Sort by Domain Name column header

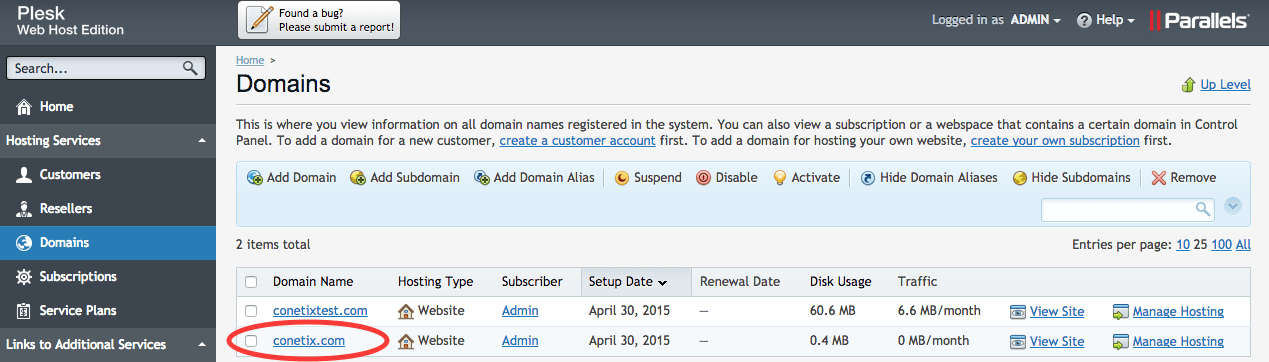(313, 282)
